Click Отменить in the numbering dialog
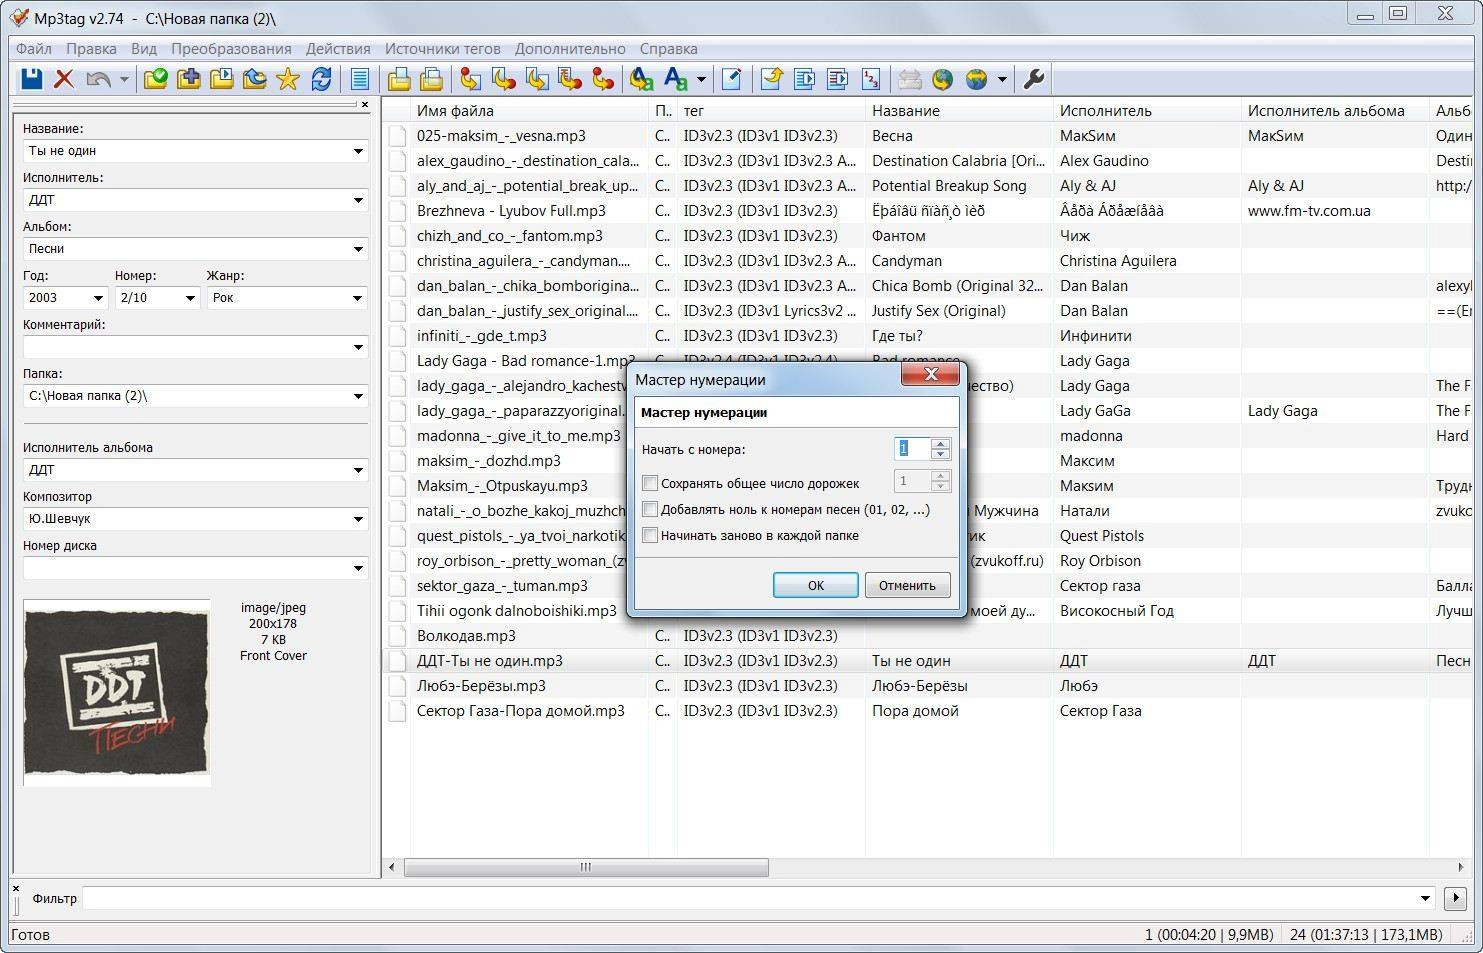The width and height of the screenshot is (1483, 953). (x=907, y=585)
